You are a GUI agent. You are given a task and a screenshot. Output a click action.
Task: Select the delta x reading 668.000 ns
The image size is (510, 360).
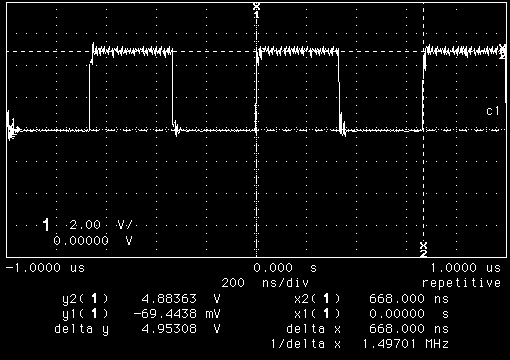409,329
